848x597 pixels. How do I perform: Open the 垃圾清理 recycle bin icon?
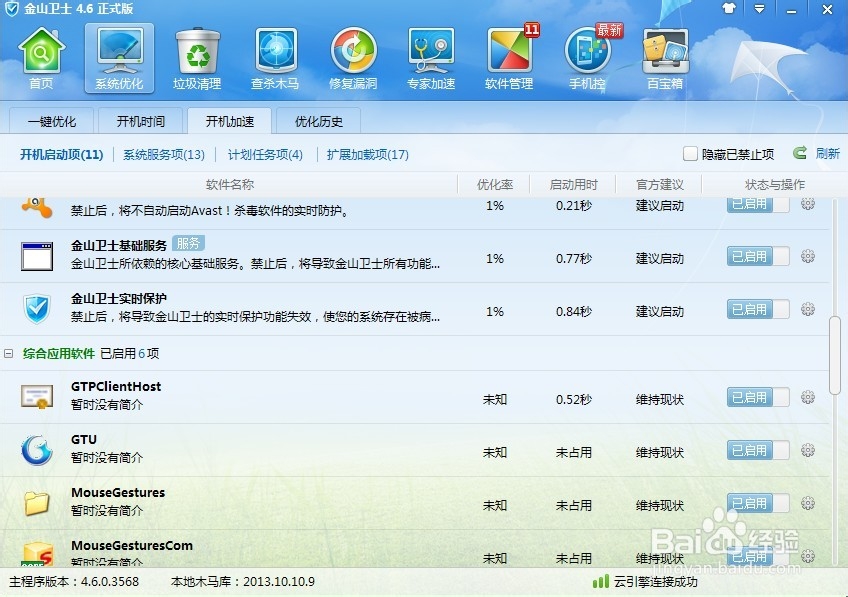coord(197,58)
